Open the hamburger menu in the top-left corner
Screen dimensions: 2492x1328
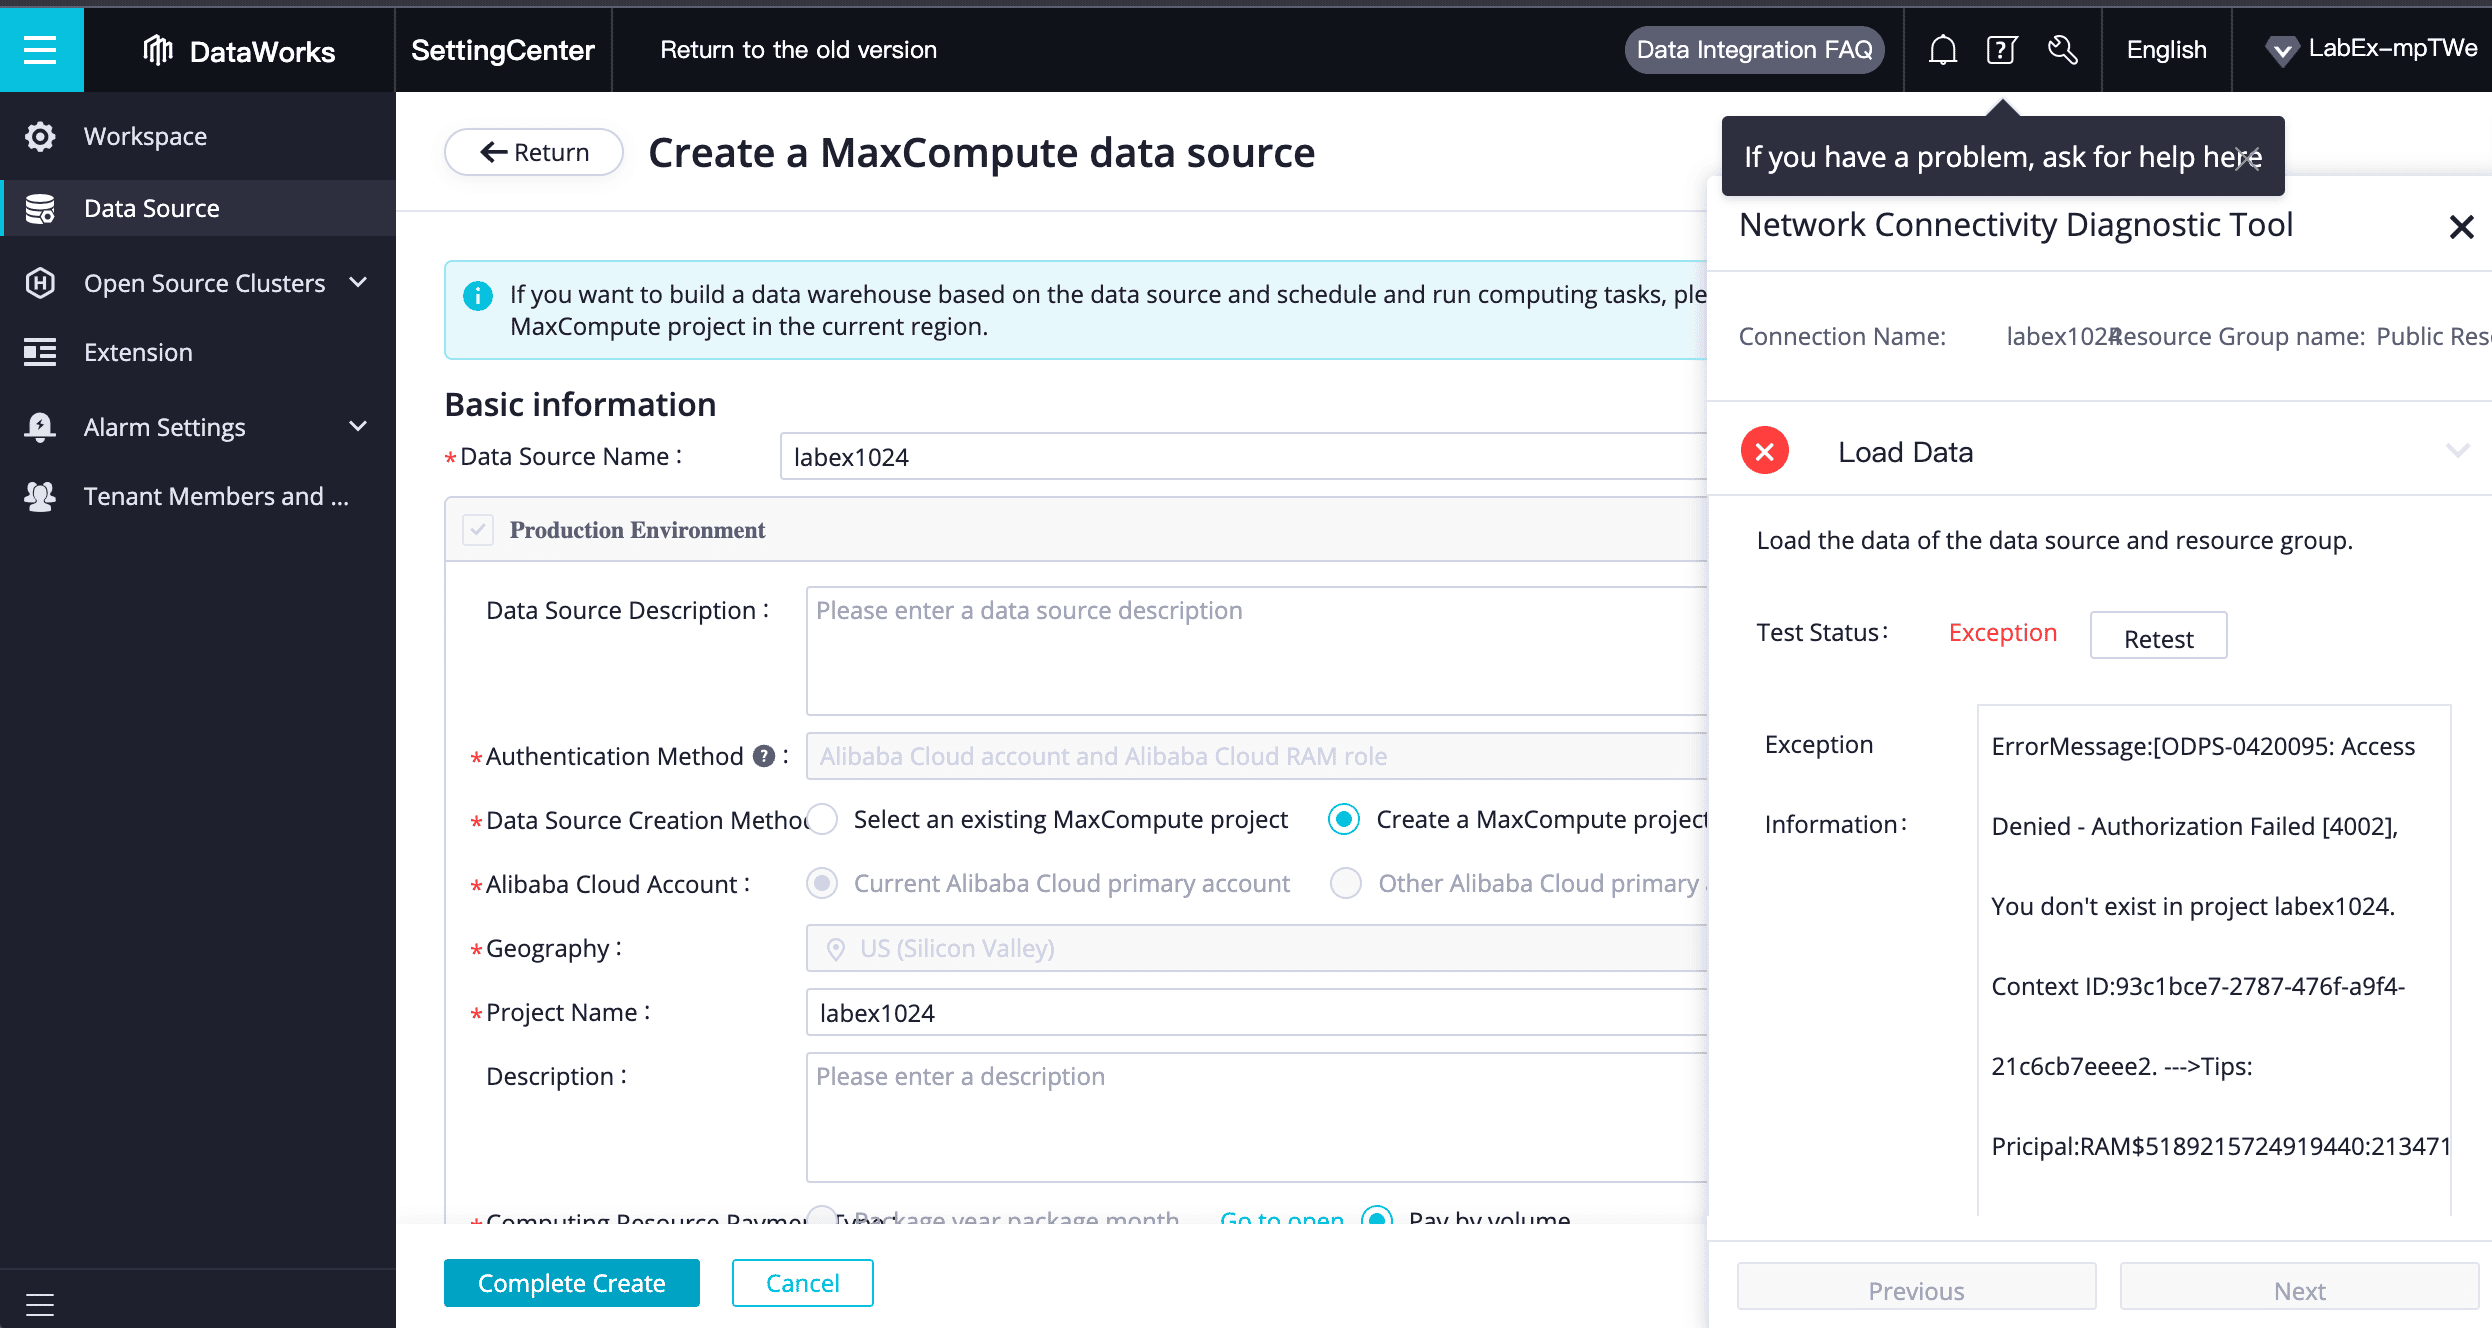click(x=41, y=50)
